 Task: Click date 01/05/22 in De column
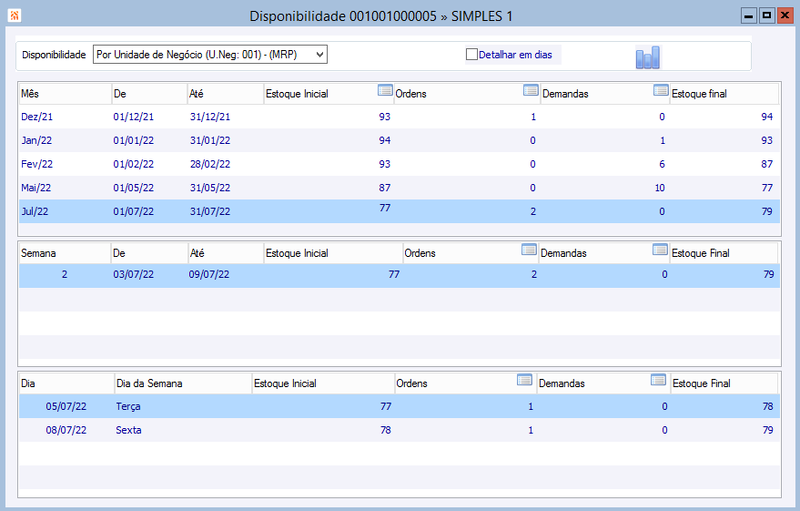pos(133,188)
